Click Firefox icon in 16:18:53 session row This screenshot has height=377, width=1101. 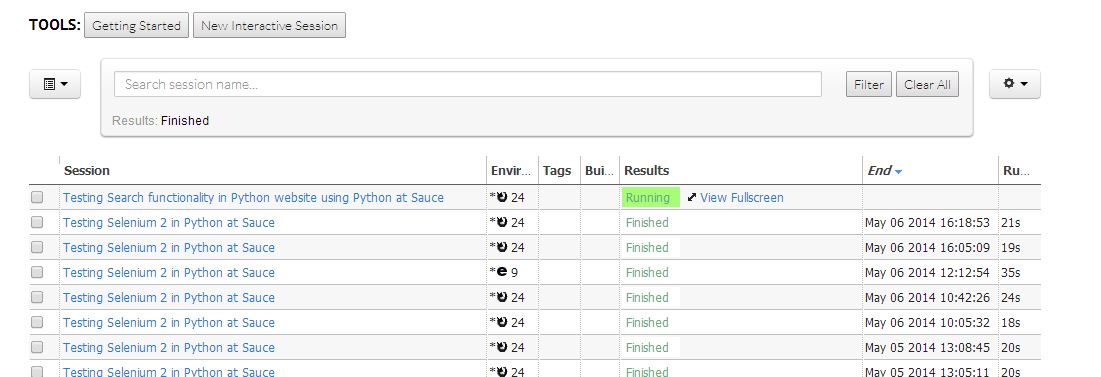(x=501, y=223)
